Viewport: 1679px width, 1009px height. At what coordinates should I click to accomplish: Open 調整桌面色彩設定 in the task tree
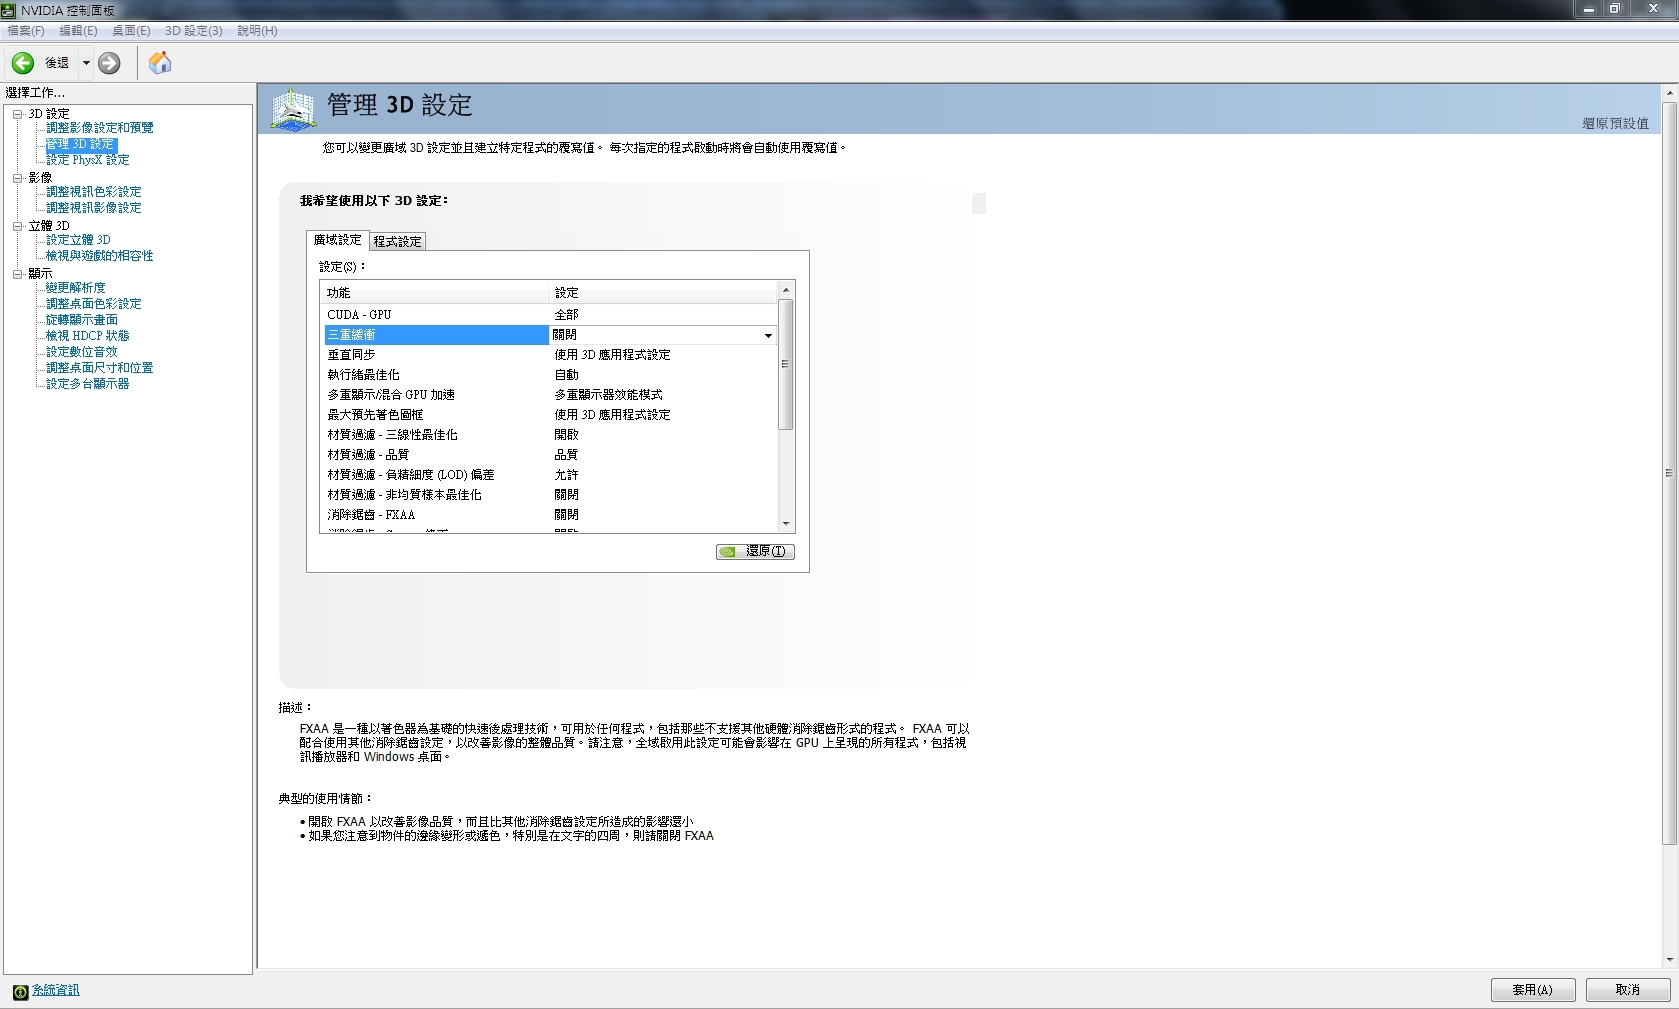(94, 304)
